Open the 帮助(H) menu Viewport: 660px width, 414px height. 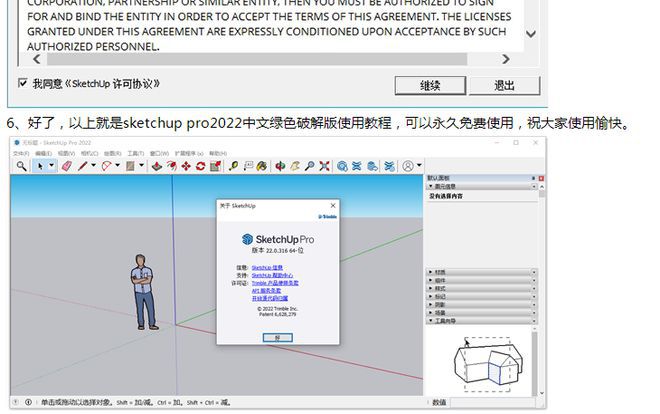click(x=218, y=154)
